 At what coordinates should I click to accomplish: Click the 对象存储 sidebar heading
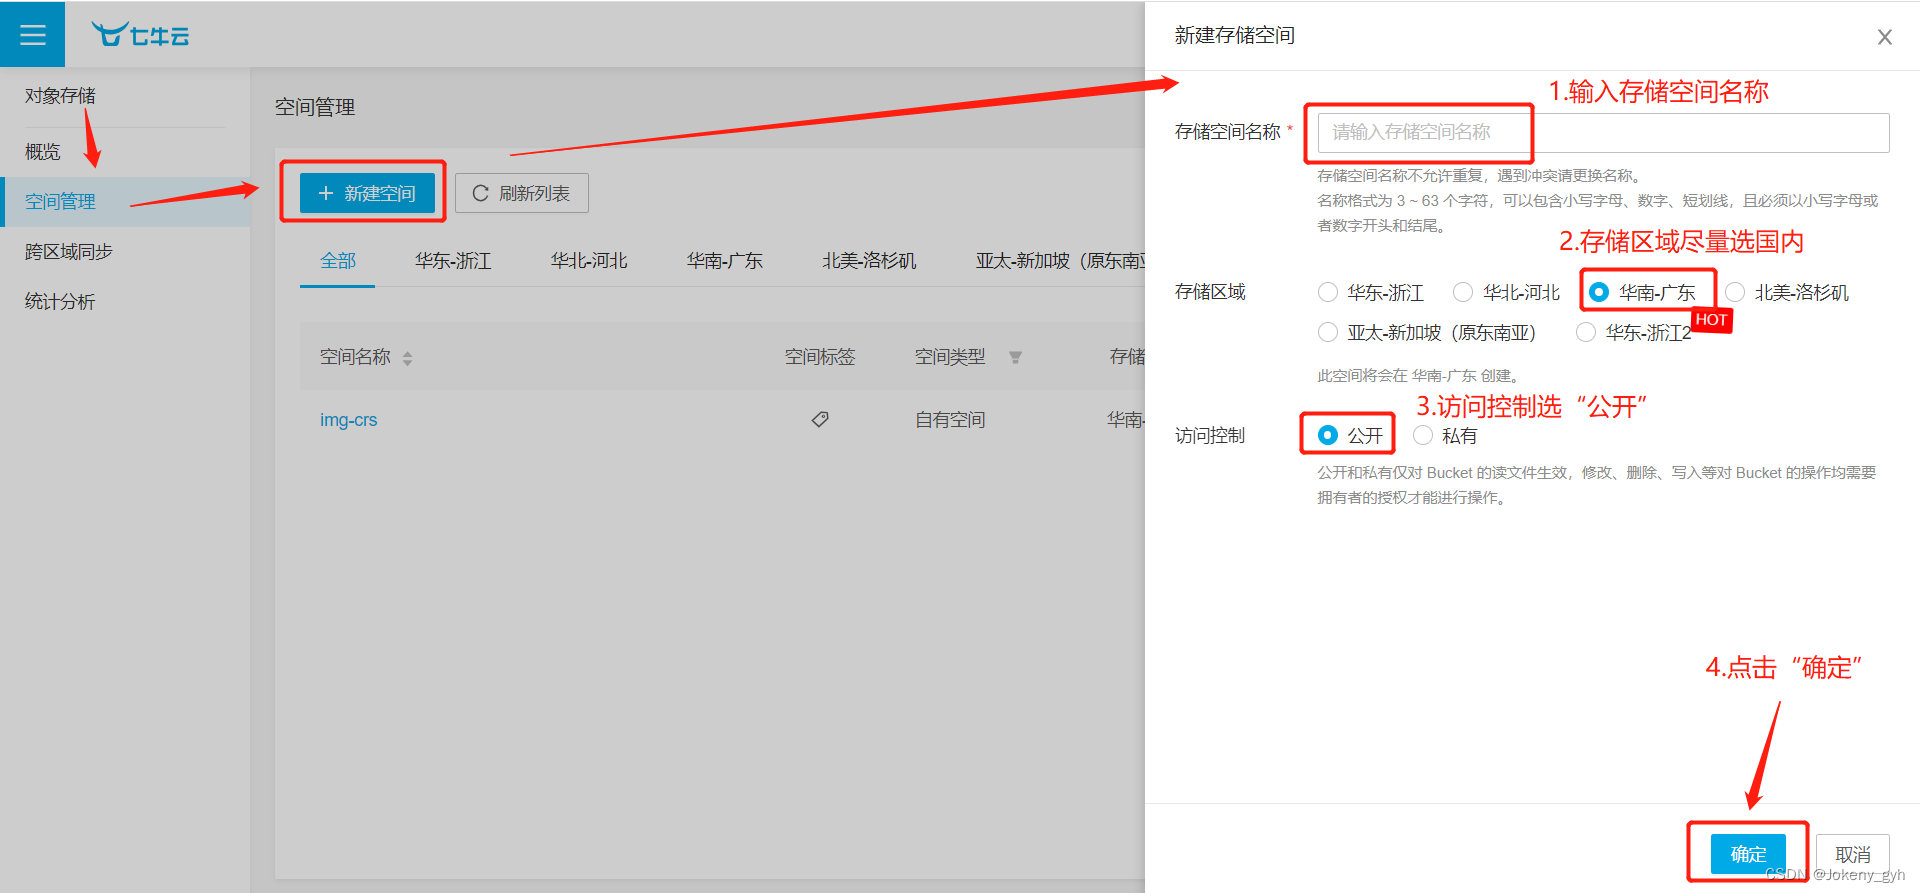[60, 96]
